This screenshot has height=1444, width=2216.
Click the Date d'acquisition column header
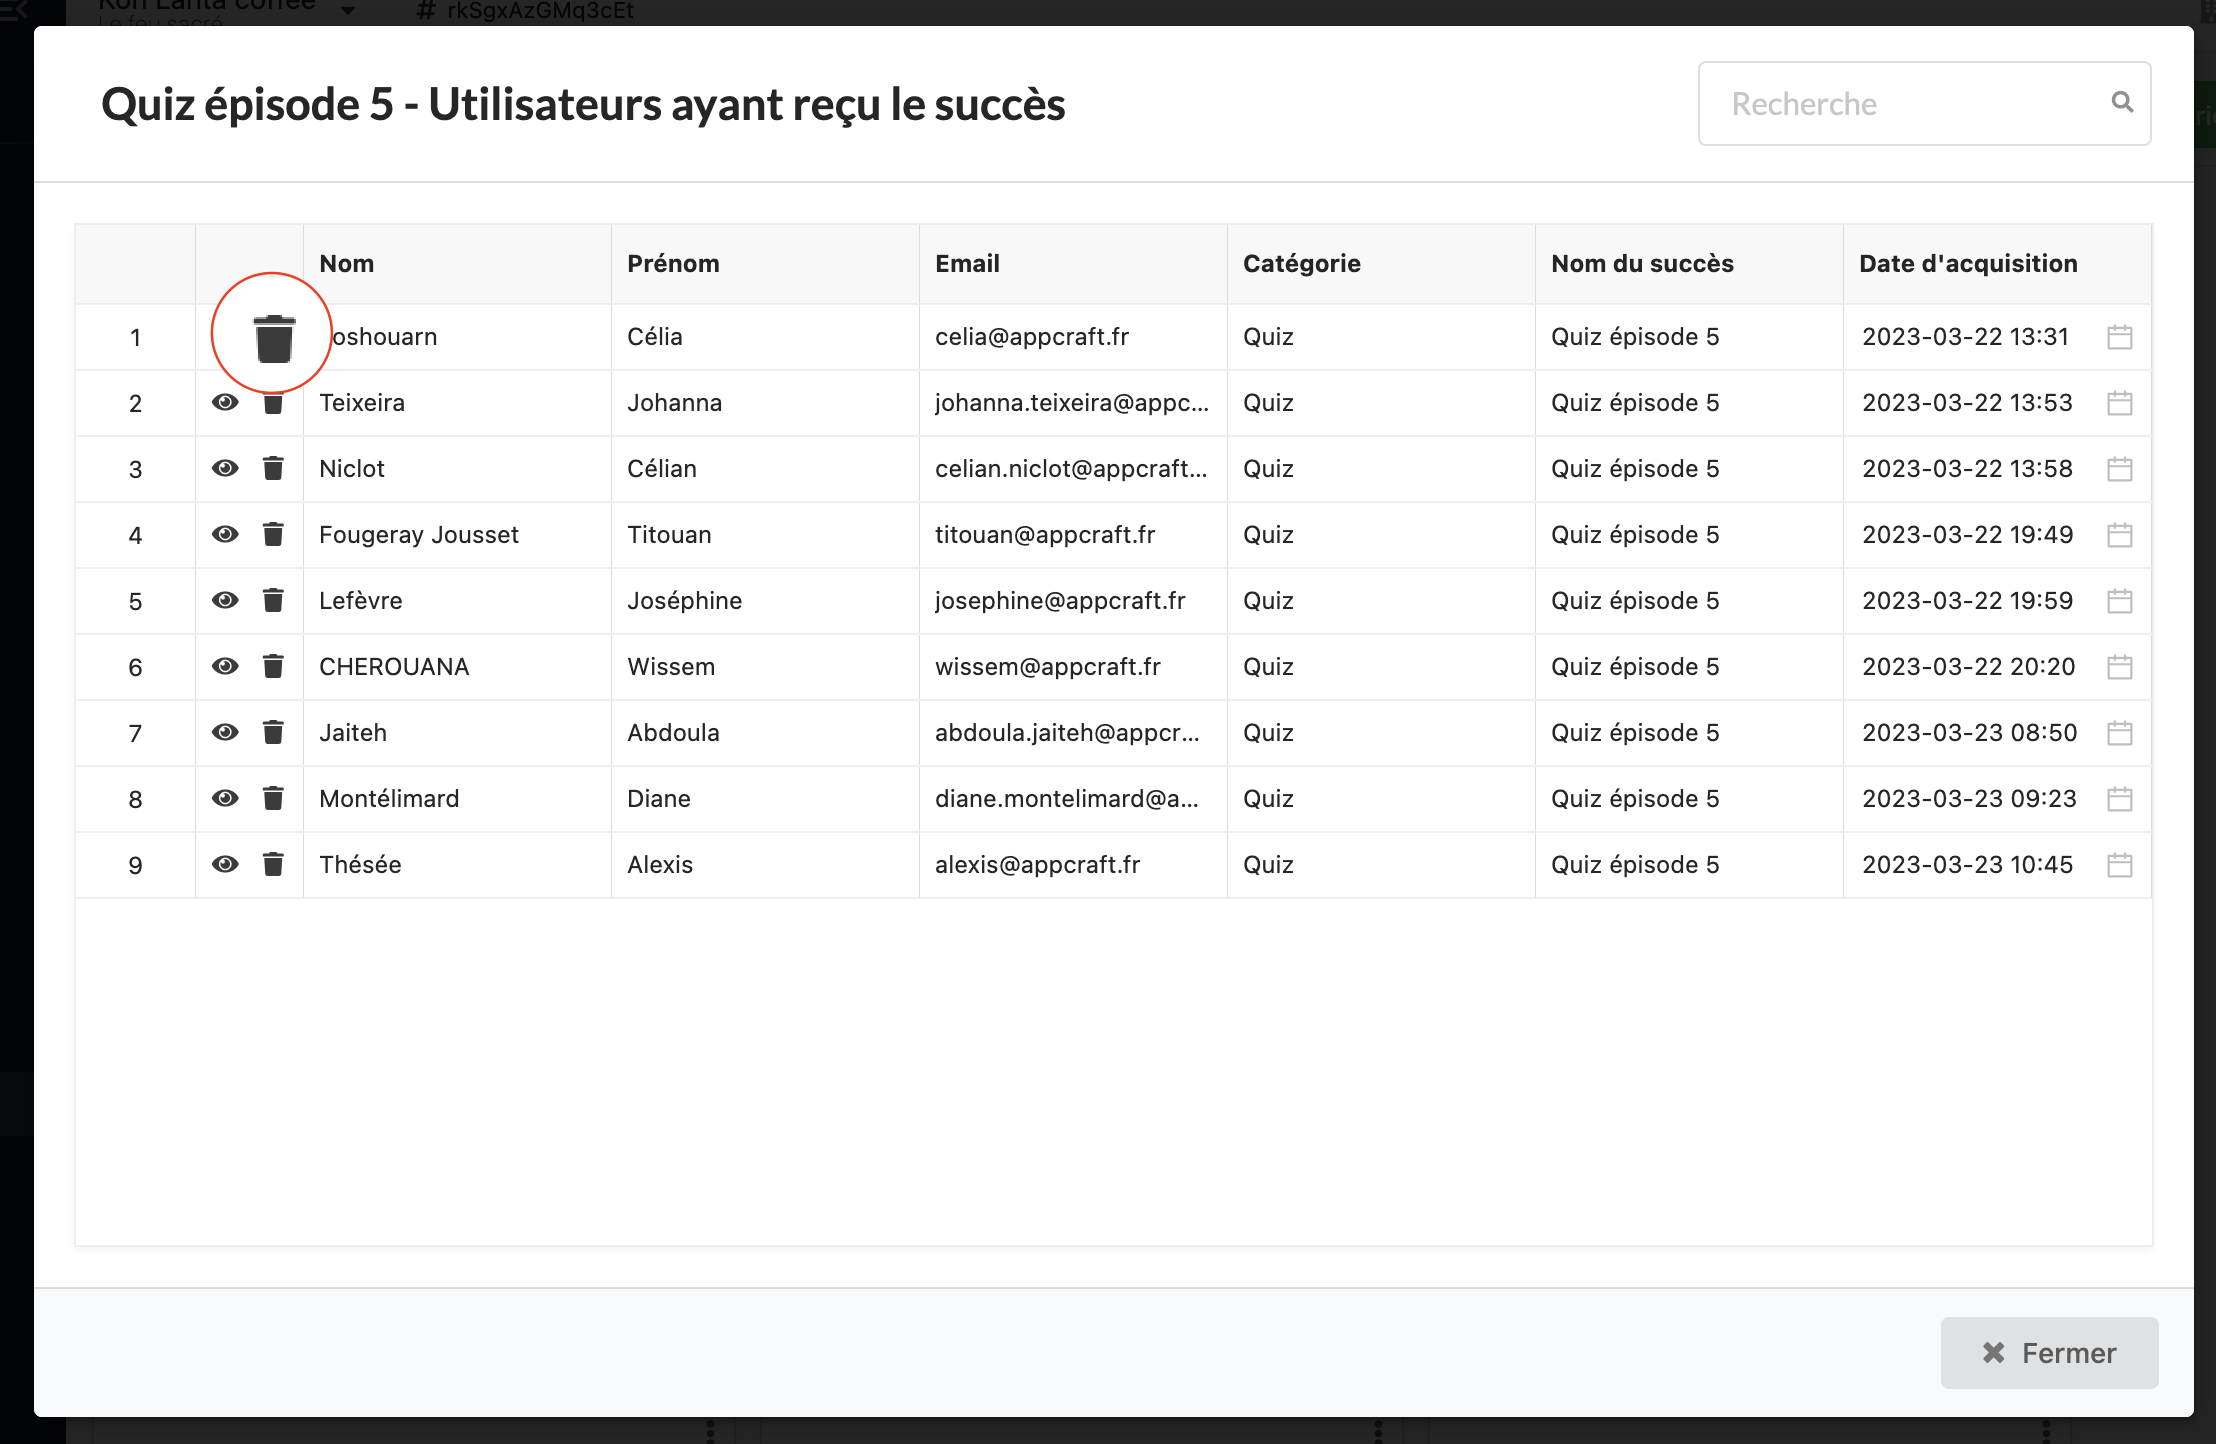[1967, 263]
